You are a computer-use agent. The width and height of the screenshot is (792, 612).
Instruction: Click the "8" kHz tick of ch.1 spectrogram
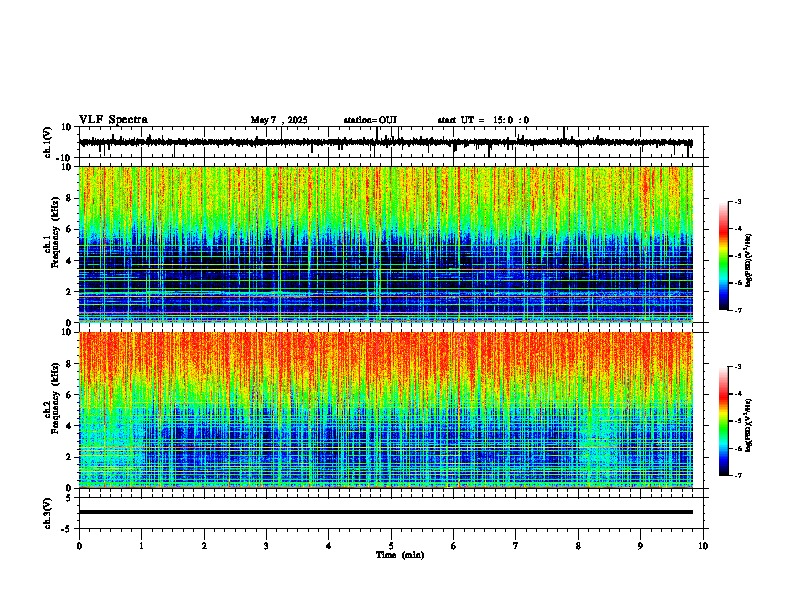click(x=69, y=198)
